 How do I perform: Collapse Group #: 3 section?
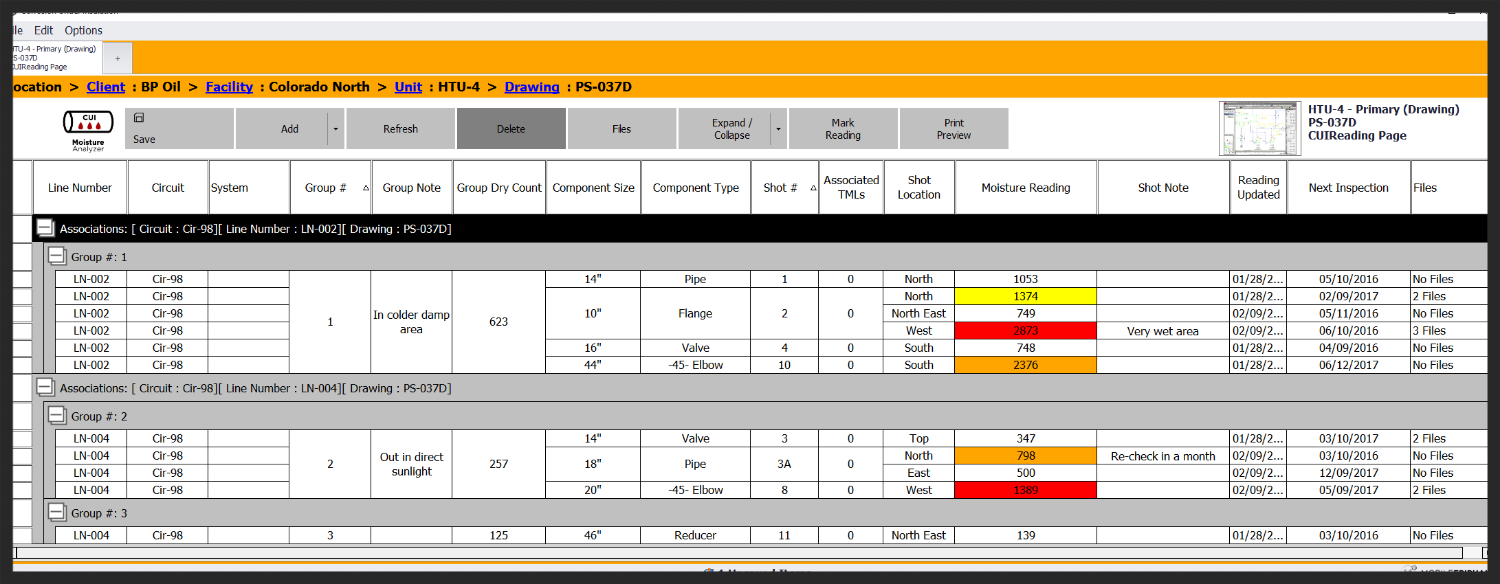pos(57,513)
